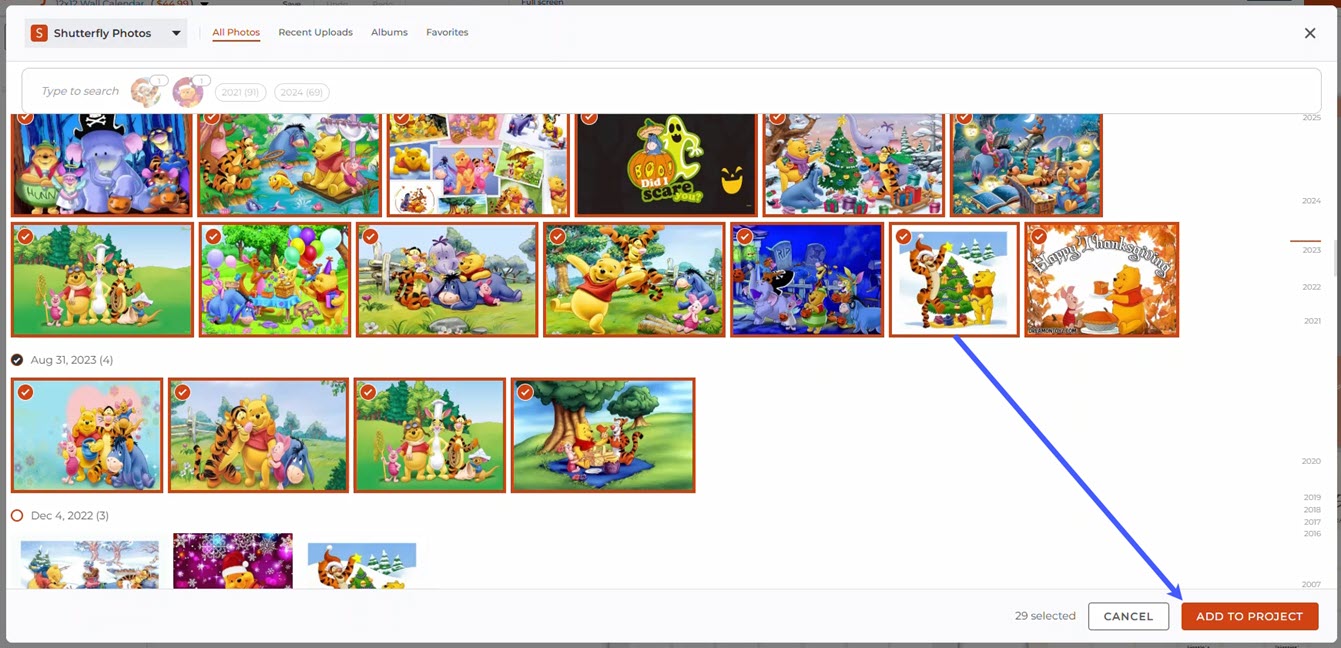Jump to 2022 on the timeline

pyautogui.click(x=1311, y=287)
